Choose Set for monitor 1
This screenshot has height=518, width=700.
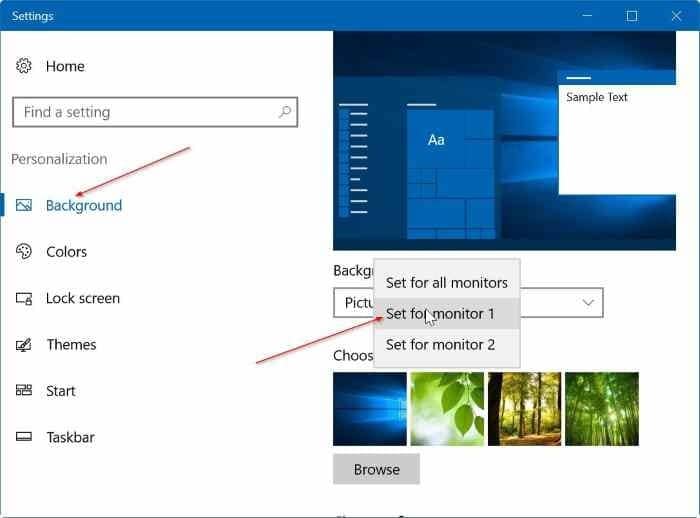(447, 313)
